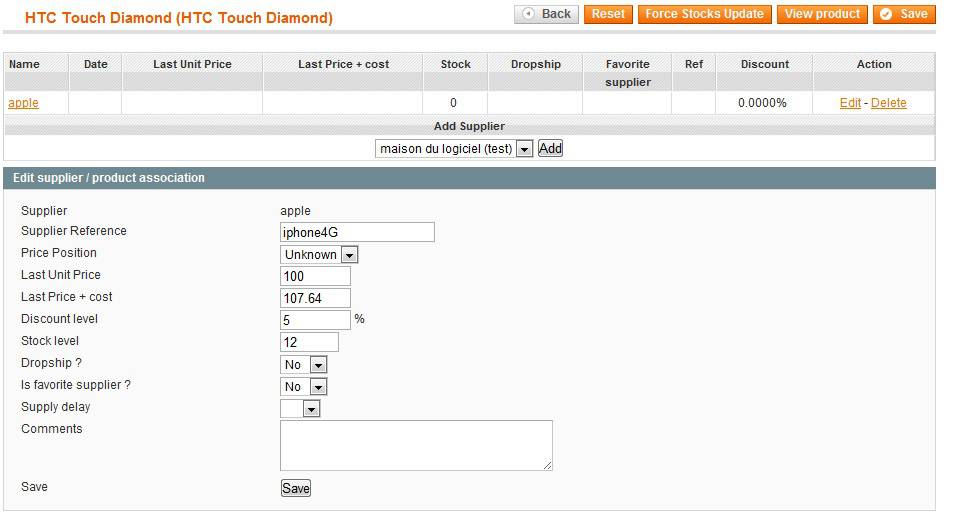The height and width of the screenshot is (516, 962).
Task: Click inside the Comments text area
Action: coord(416,445)
